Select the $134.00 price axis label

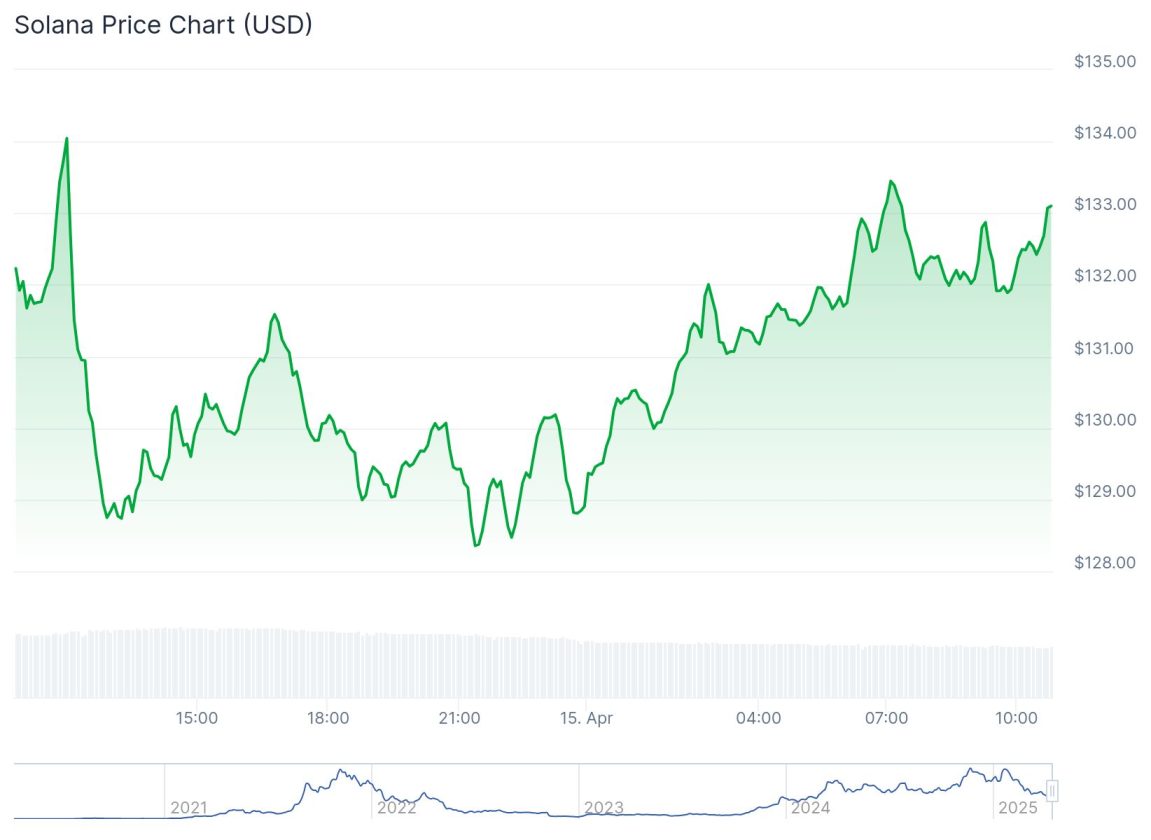(1105, 133)
